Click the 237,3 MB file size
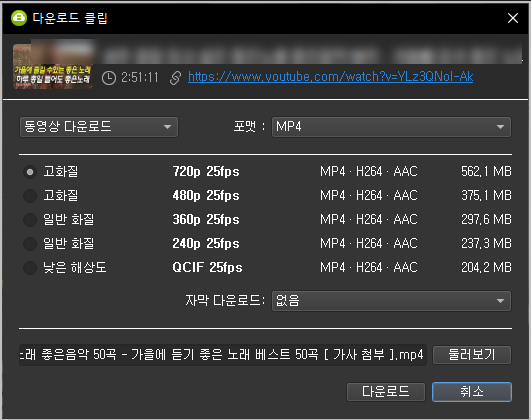Screen dimensions: 531x420 [x=486, y=243]
